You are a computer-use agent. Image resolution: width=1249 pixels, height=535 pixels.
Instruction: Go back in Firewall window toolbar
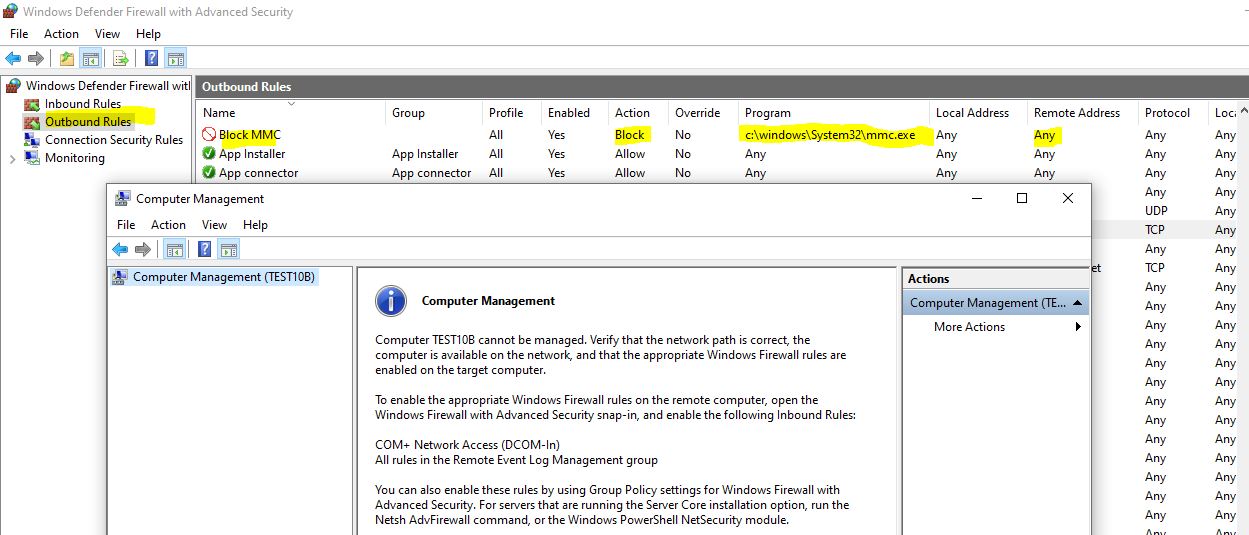(x=13, y=58)
